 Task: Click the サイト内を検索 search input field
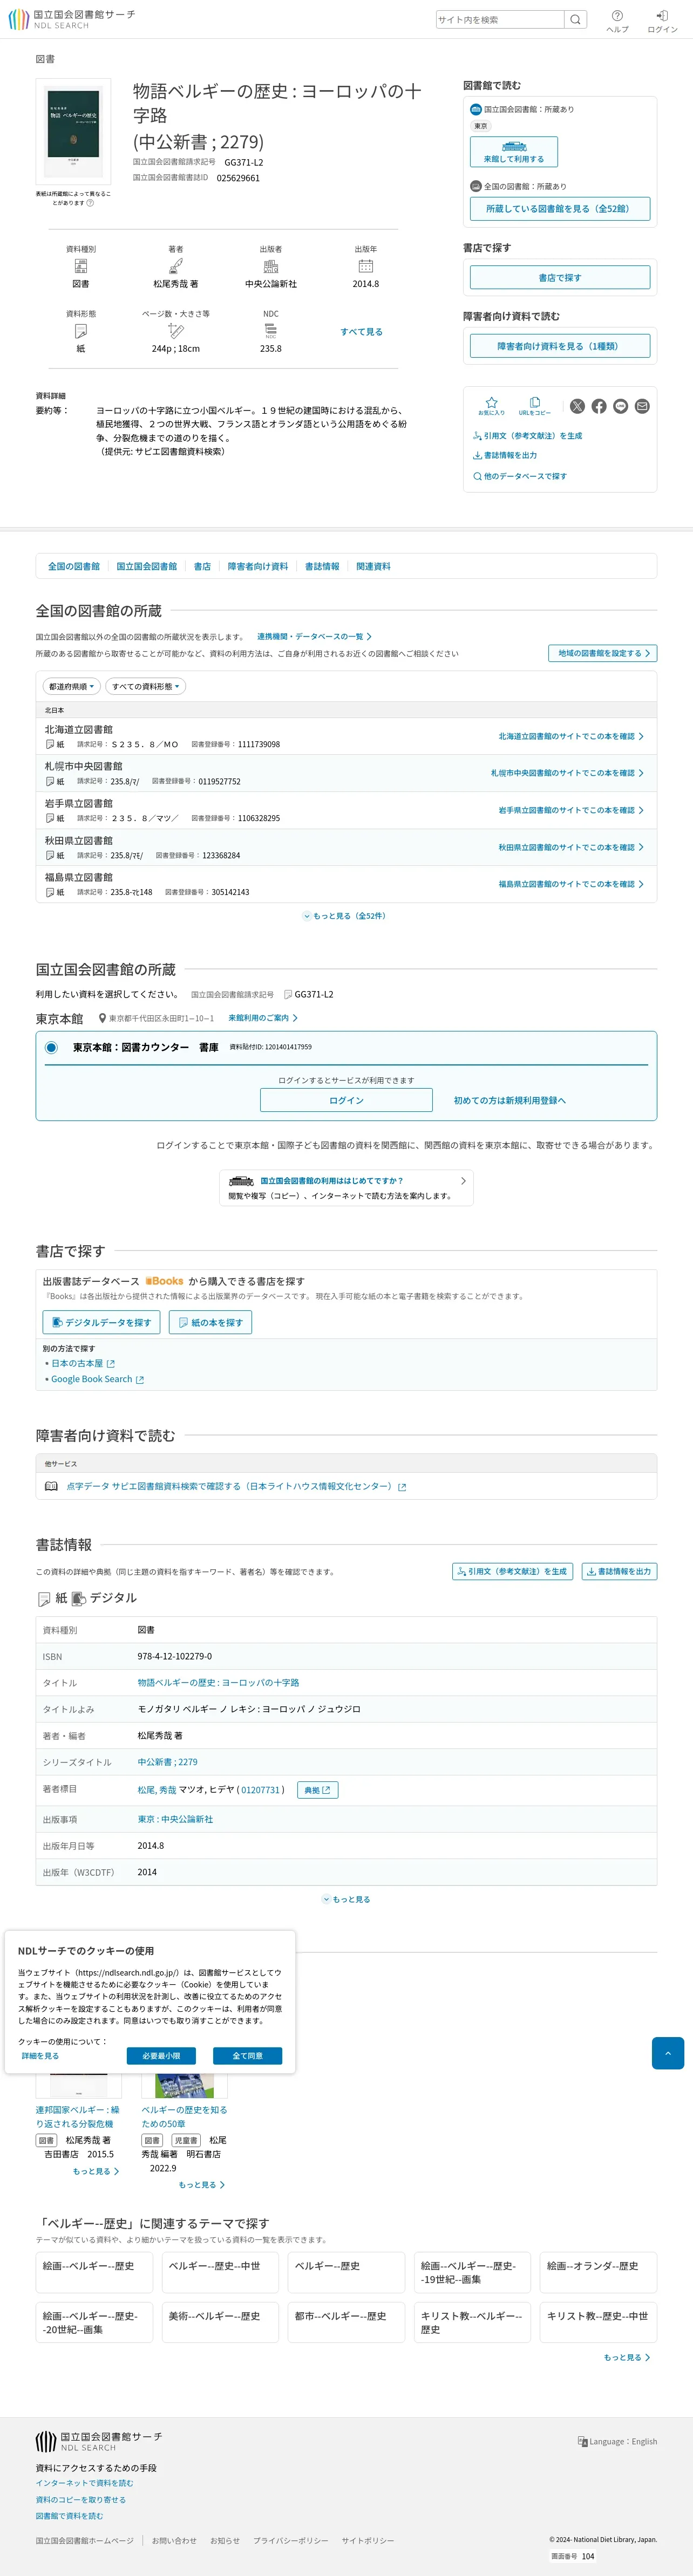click(x=500, y=19)
